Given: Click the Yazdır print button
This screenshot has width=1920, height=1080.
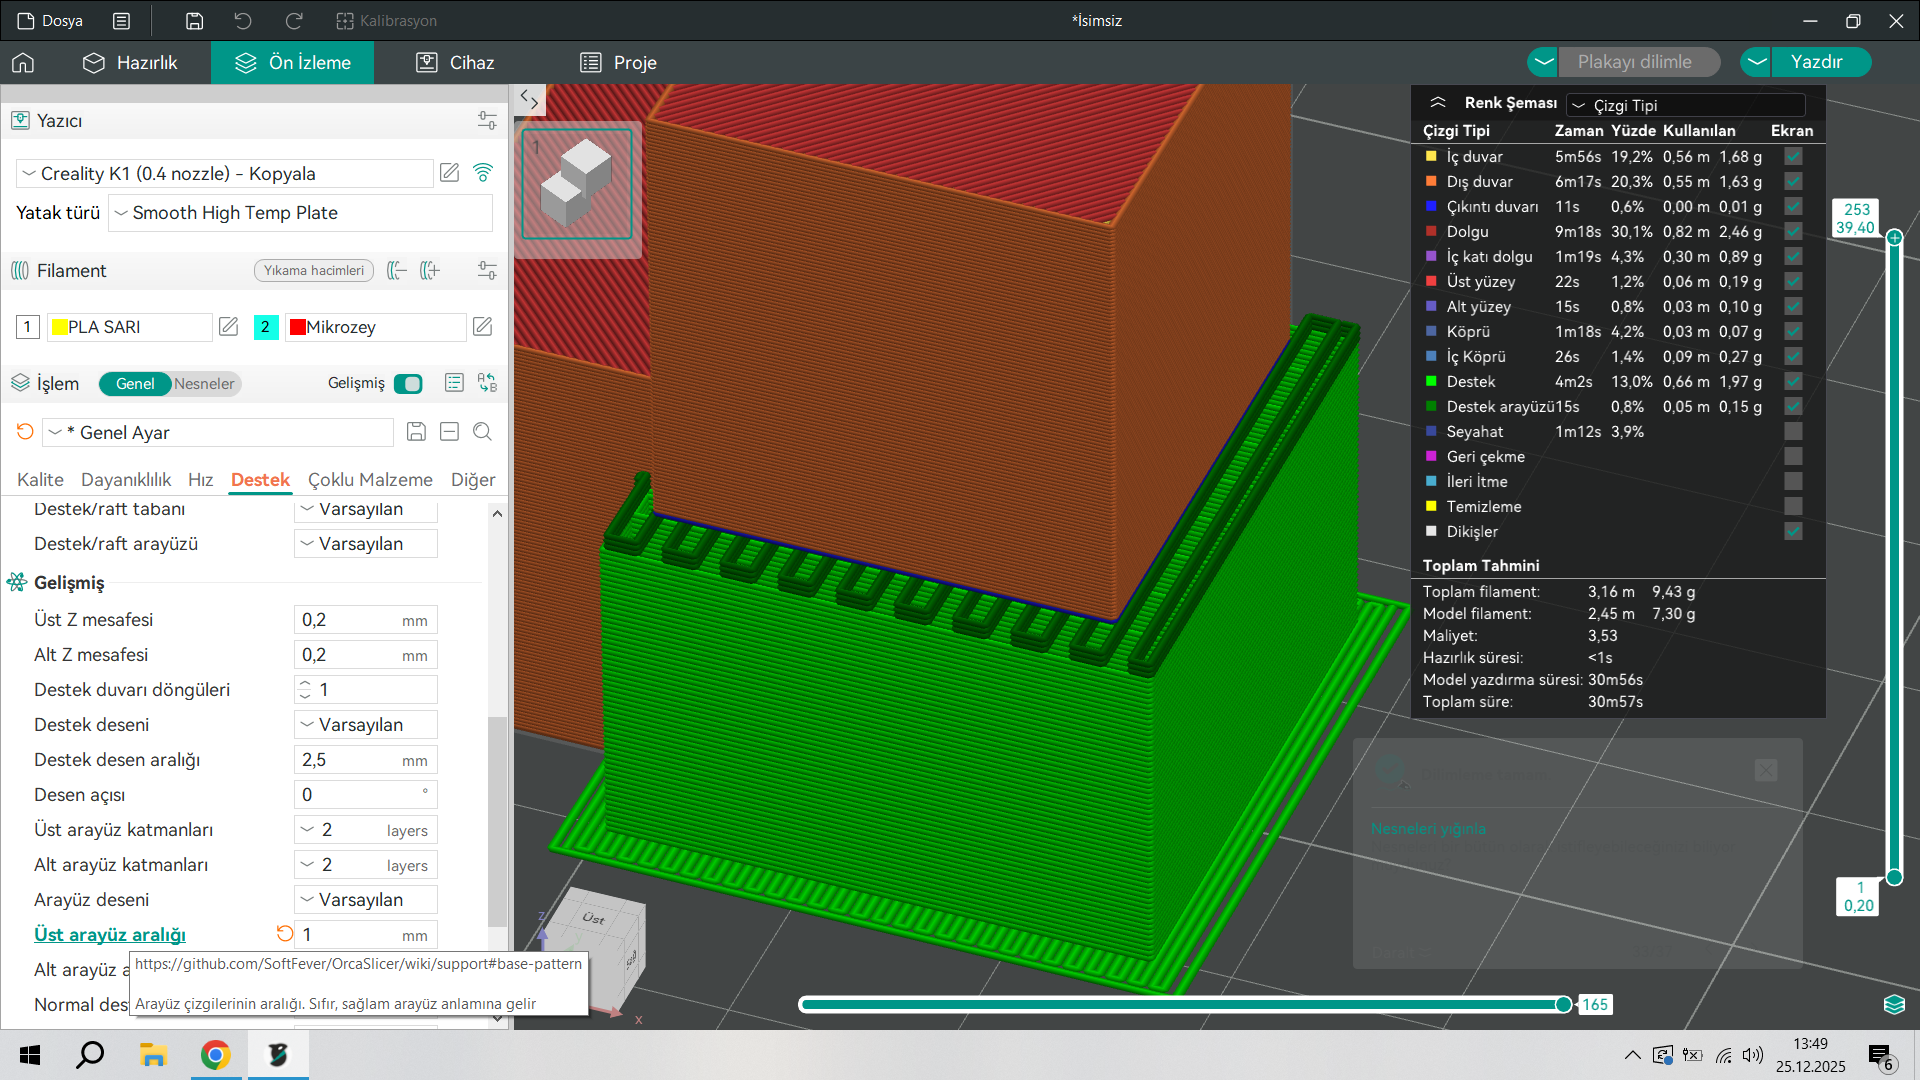Looking at the screenshot, I should [1816, 62].
